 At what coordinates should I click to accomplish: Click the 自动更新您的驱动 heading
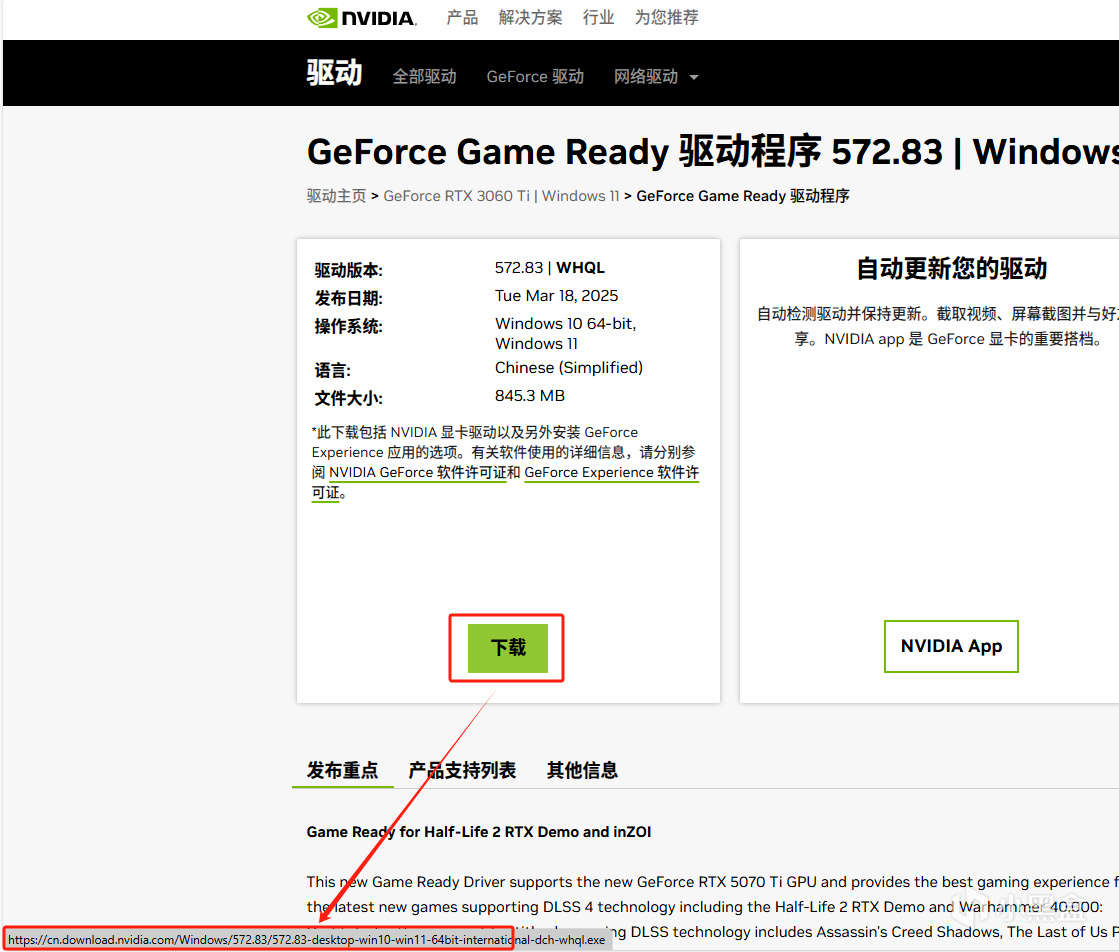pyautogui.click(x=951, y=269)
